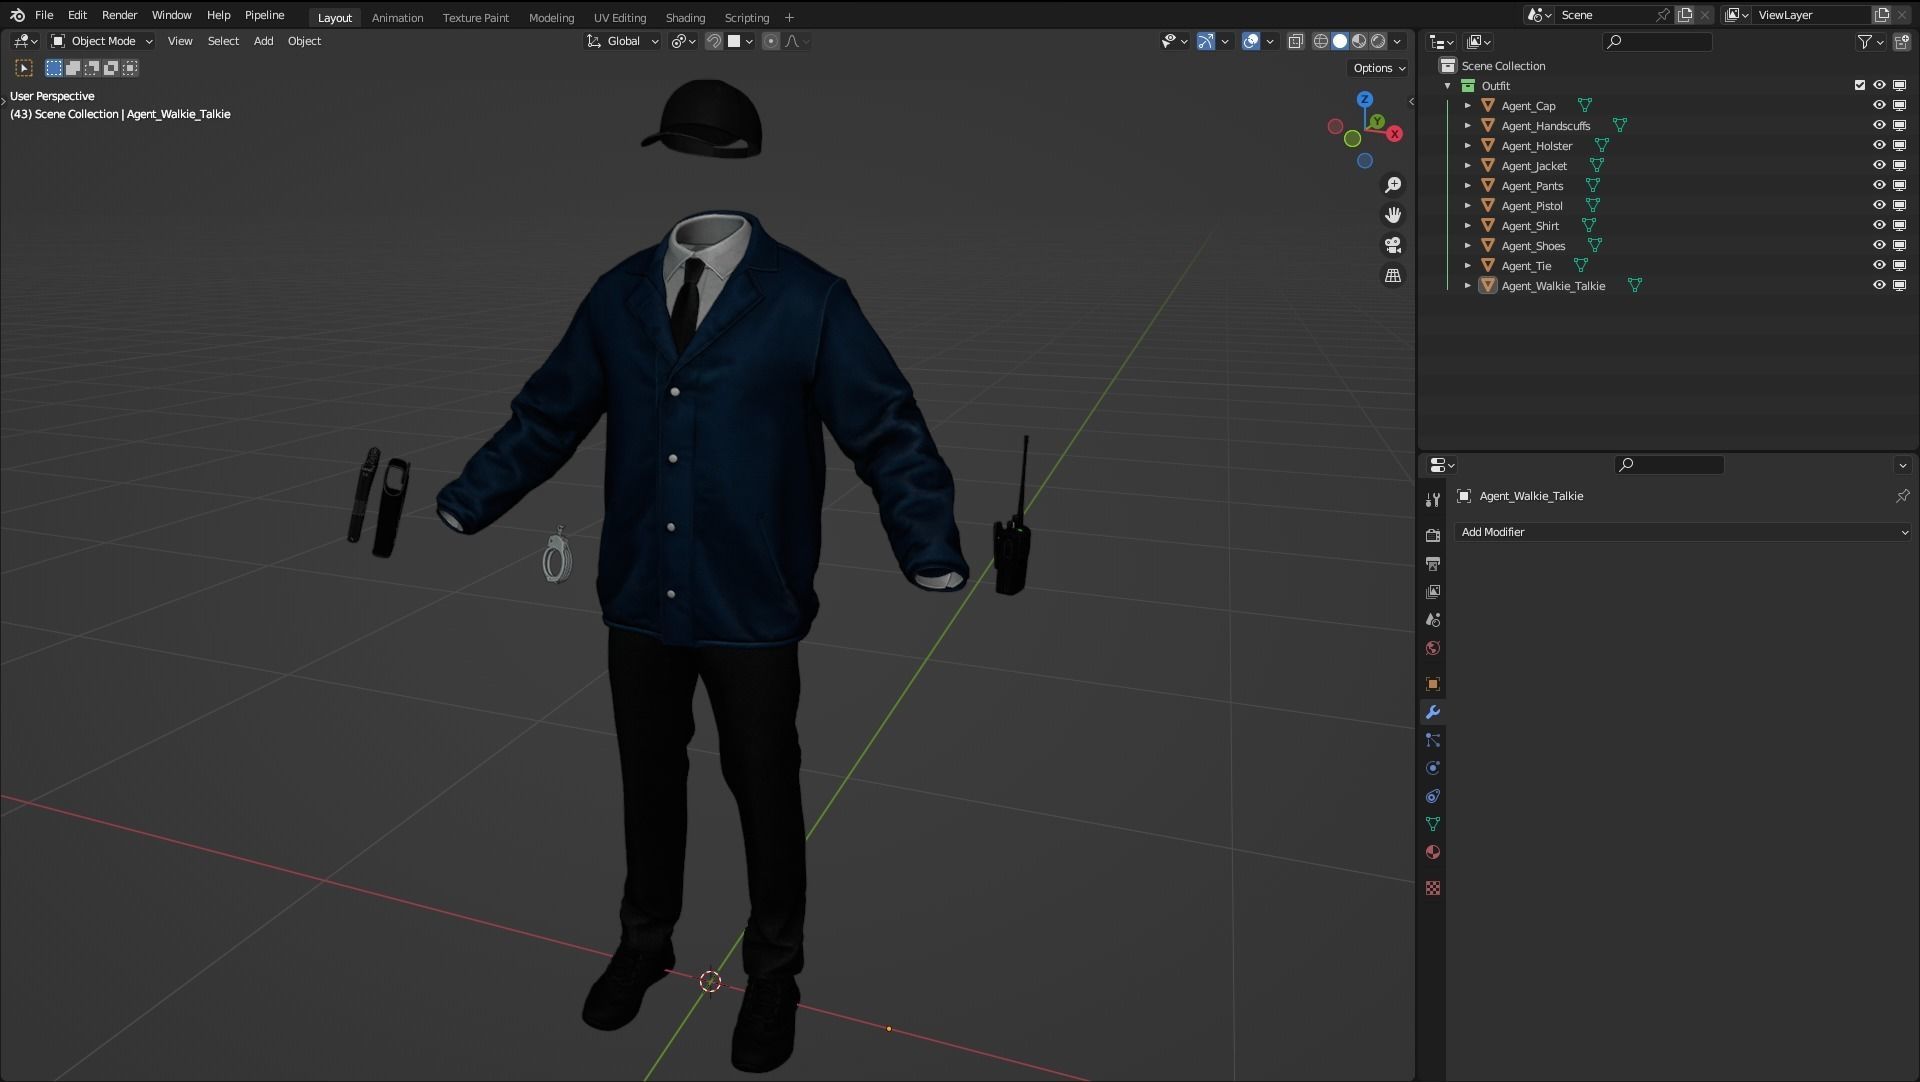Screen dimensions: 1920x1082
Task: Open the File menu
Action: pos(44,15)
